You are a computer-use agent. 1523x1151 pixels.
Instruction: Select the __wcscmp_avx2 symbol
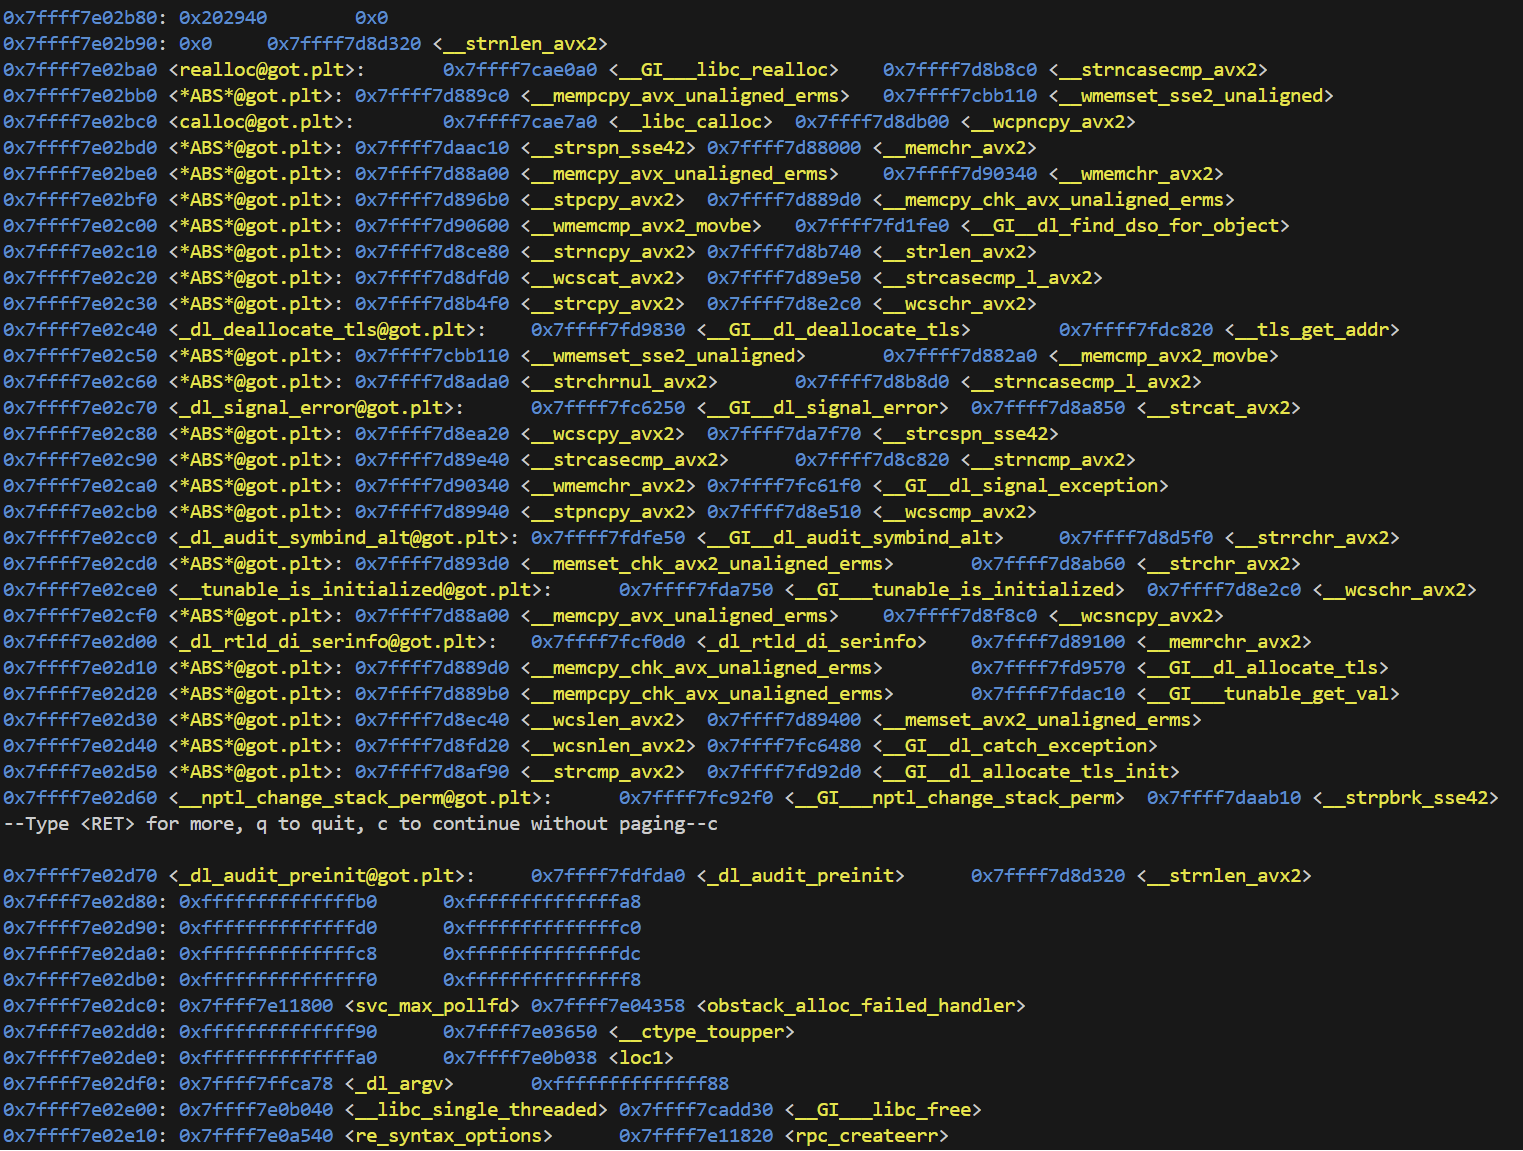[954, 512]
